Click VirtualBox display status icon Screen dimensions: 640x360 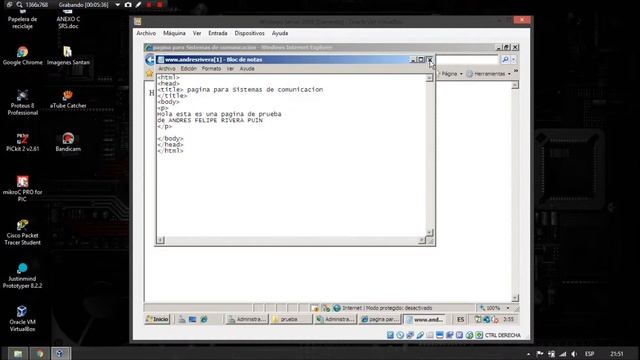[x=439, y=335]
